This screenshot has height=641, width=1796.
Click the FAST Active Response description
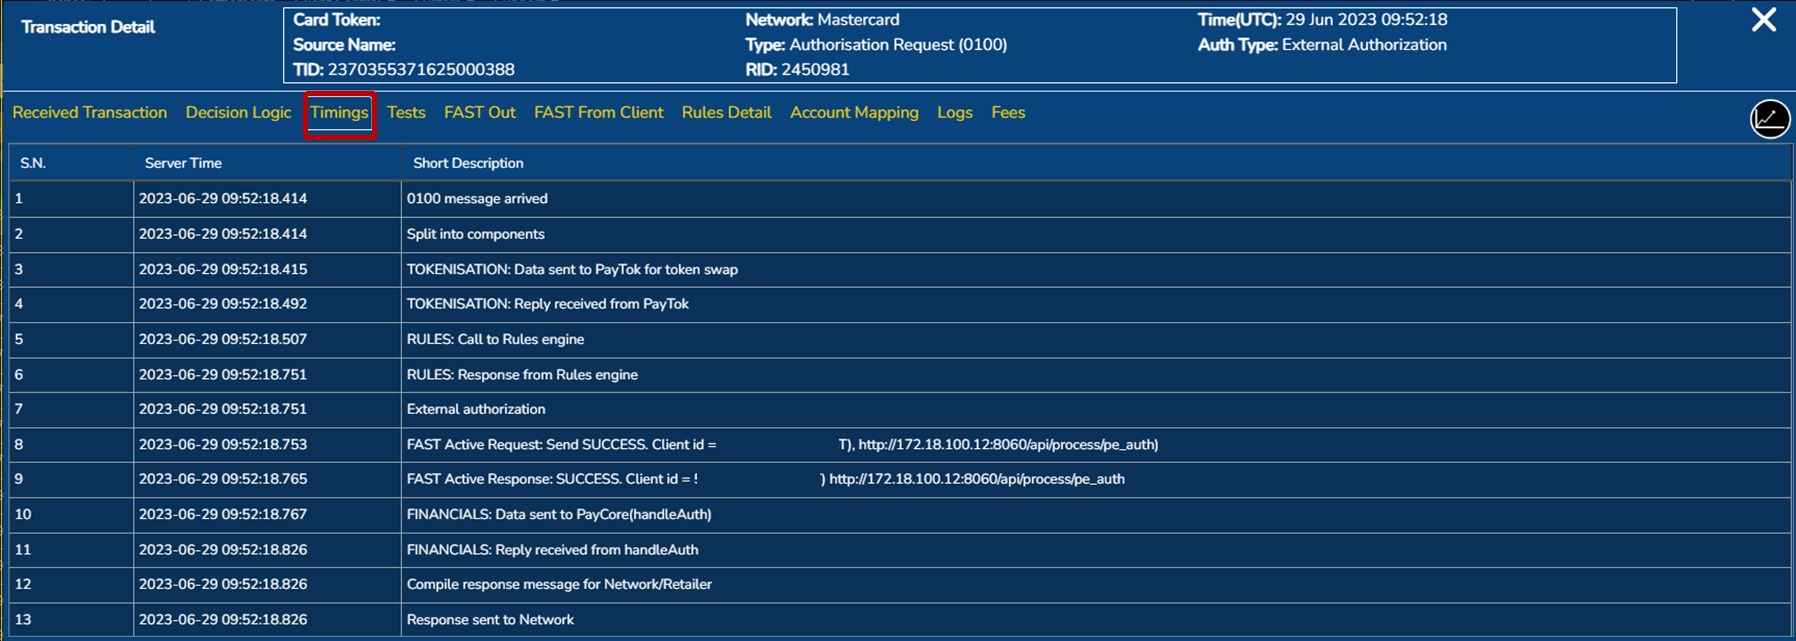point(765,479)
